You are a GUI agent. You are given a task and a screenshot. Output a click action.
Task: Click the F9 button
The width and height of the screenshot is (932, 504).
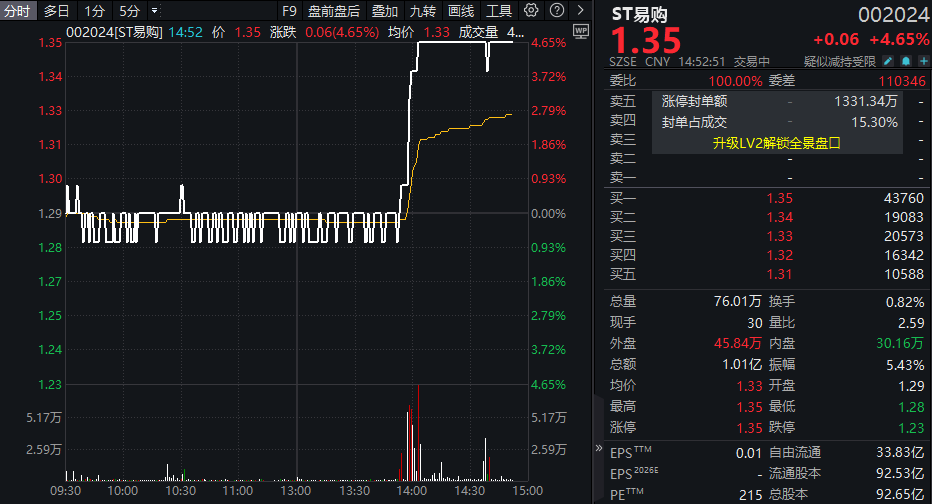(290, 11)
